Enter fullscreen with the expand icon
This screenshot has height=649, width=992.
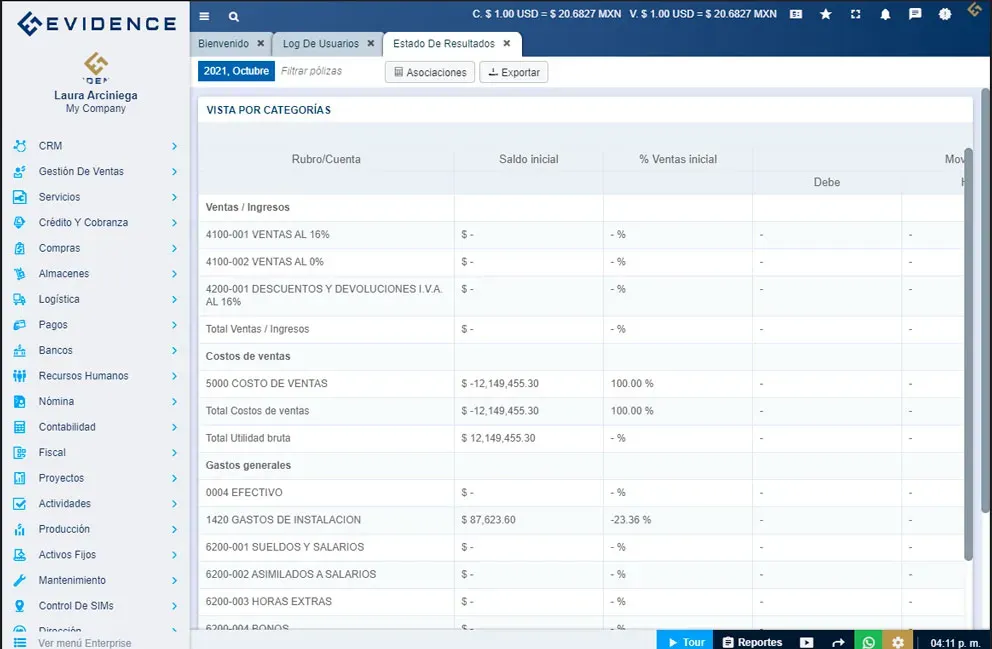tap(855, 13)
